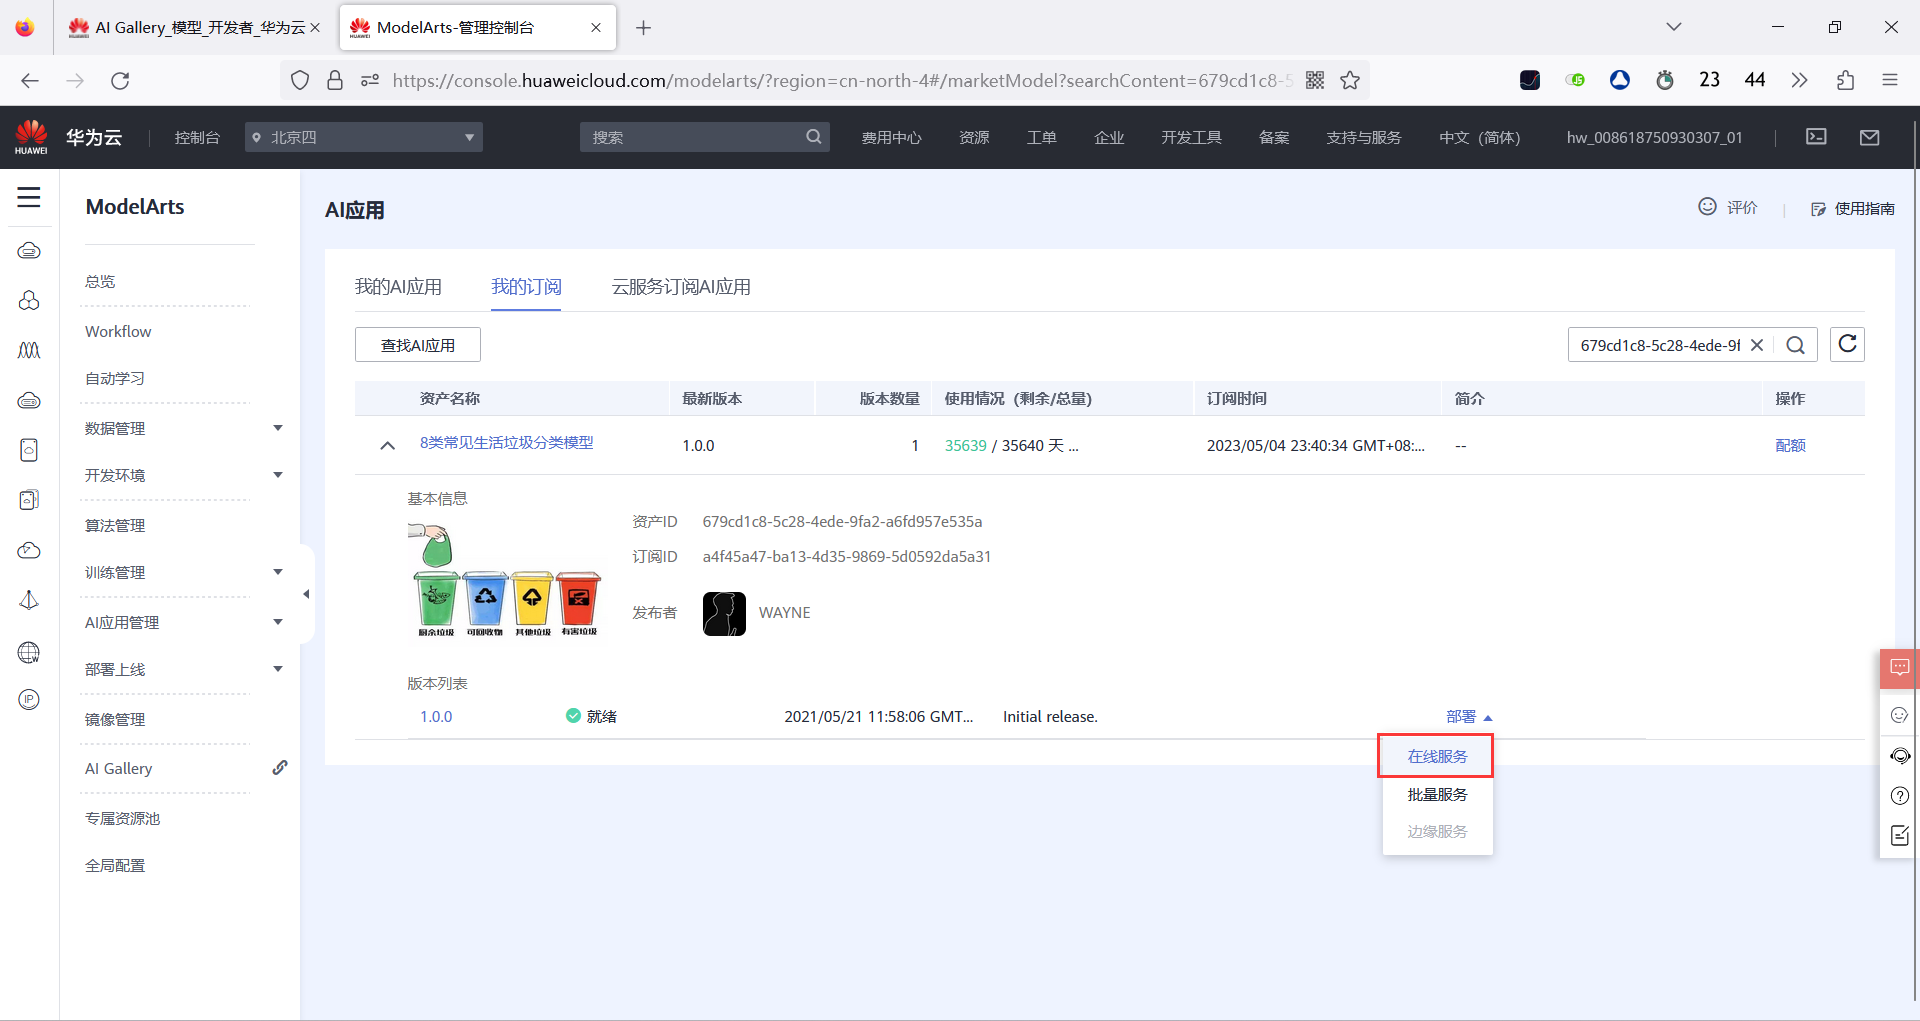
Task: Click the evaluation smiley icon beside 评价
Action: click(x=1708, y=206)
